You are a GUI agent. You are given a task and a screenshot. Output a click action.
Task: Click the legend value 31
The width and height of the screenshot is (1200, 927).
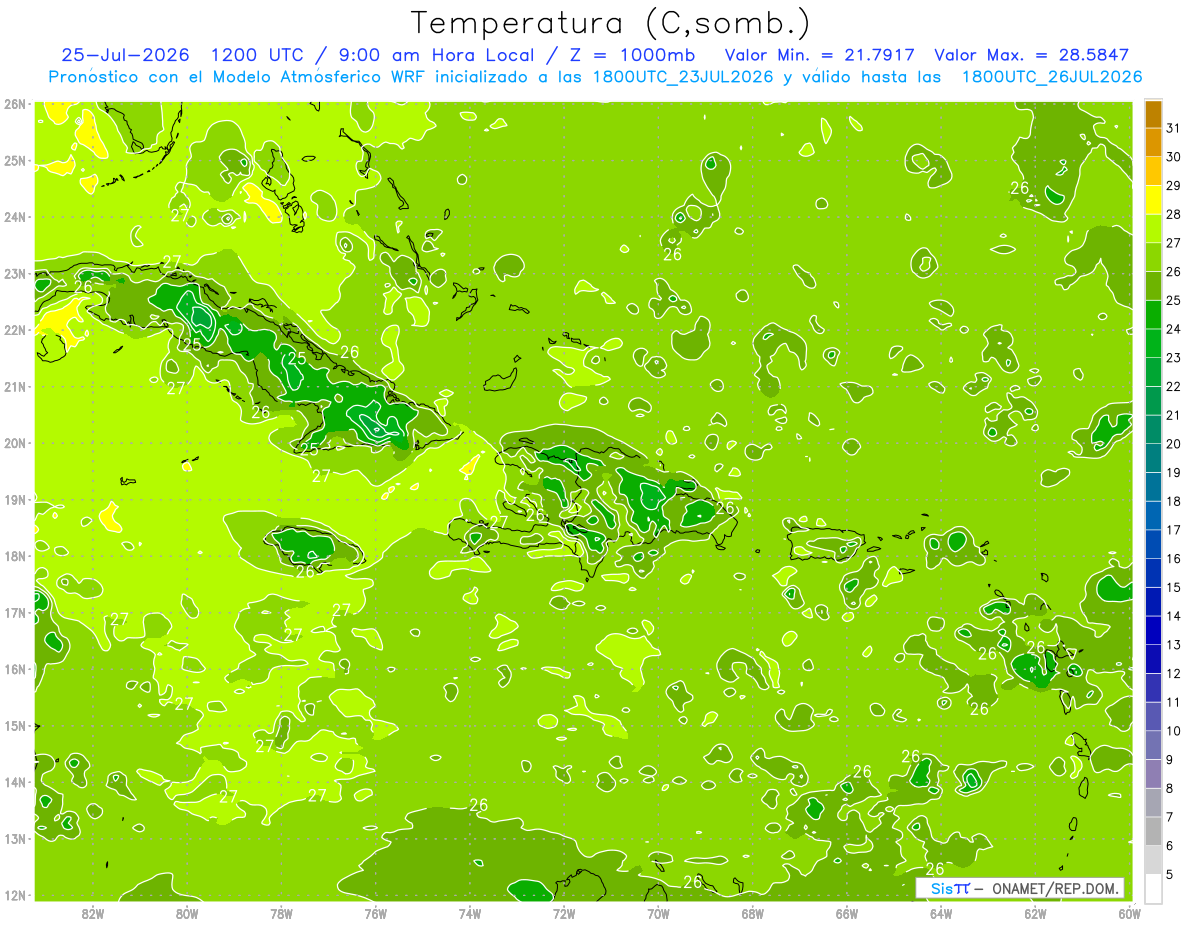[x=1173, y=128]
